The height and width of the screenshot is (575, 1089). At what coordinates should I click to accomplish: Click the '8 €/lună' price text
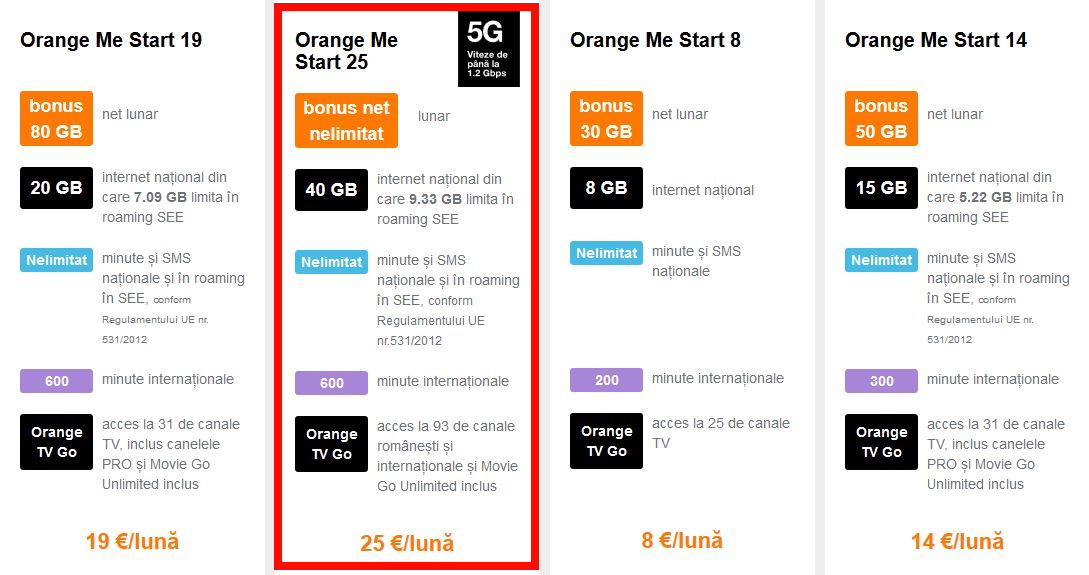[x=682, y=540]
